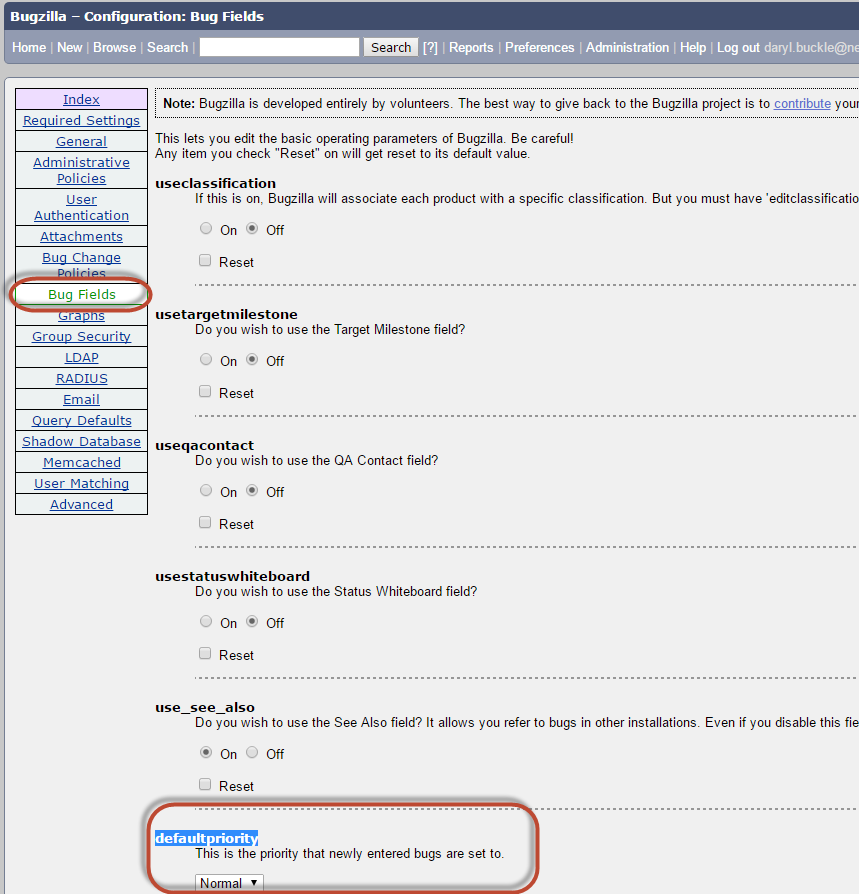
Task: Select On for usetargetmilestone
Action: [206, 360]
